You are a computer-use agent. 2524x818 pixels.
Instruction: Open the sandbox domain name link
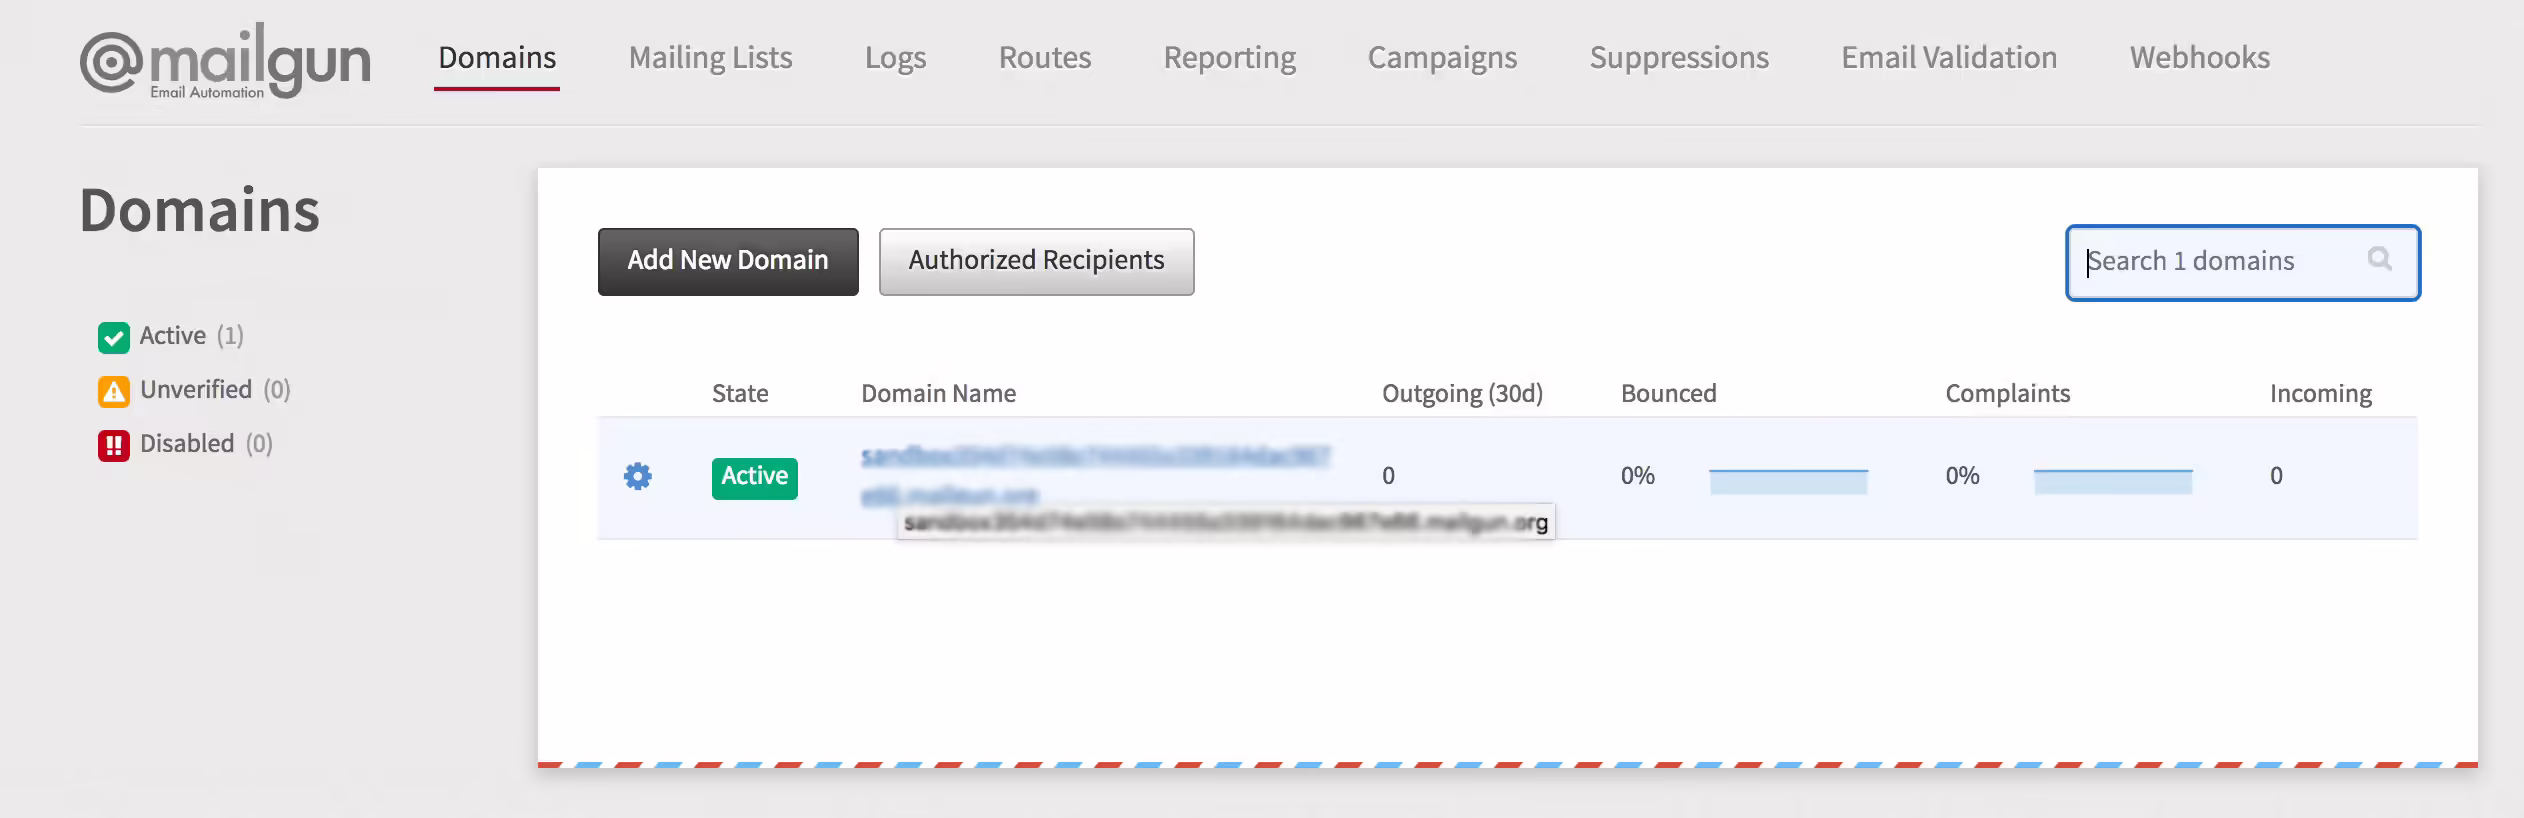click(1094, 458)
